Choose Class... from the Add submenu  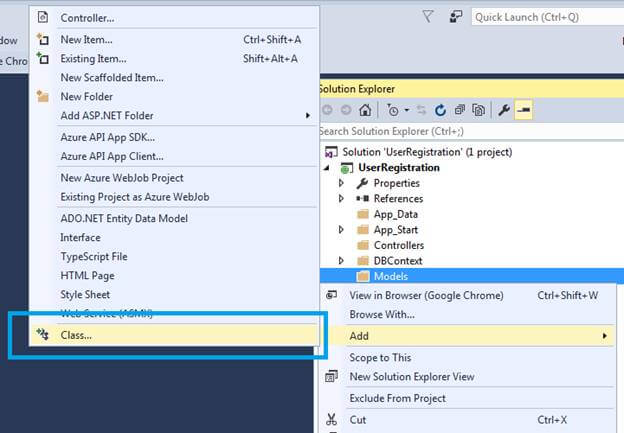[76, 335]
